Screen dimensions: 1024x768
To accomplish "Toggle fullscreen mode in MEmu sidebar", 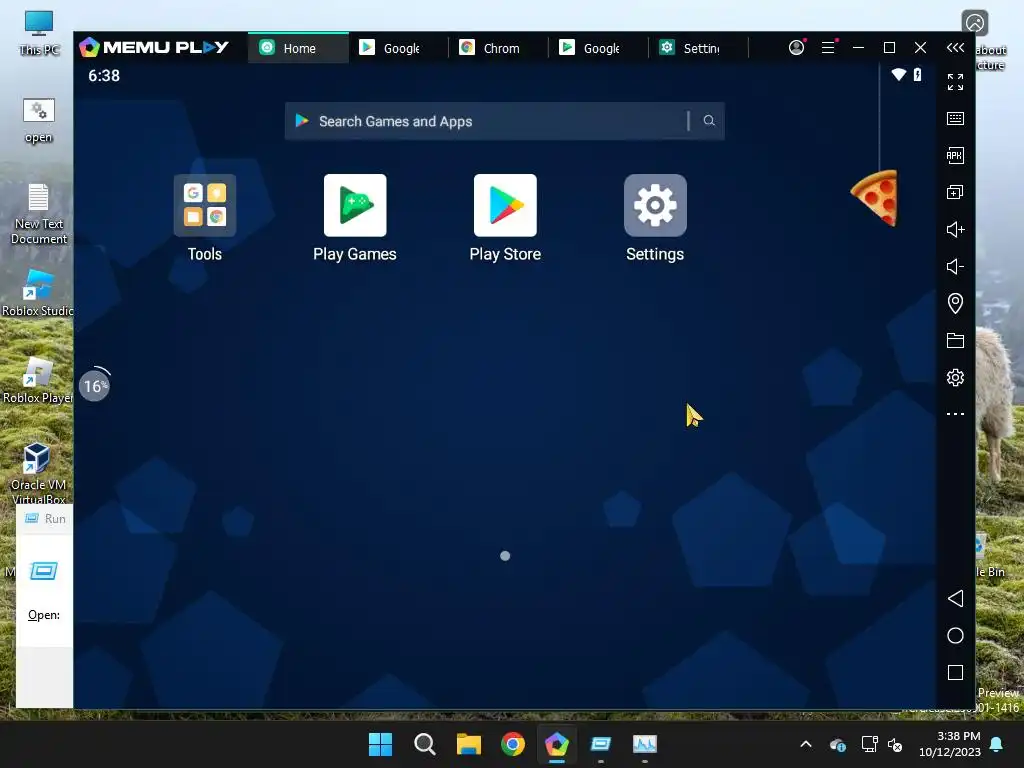I will click(x=955, y=82).
